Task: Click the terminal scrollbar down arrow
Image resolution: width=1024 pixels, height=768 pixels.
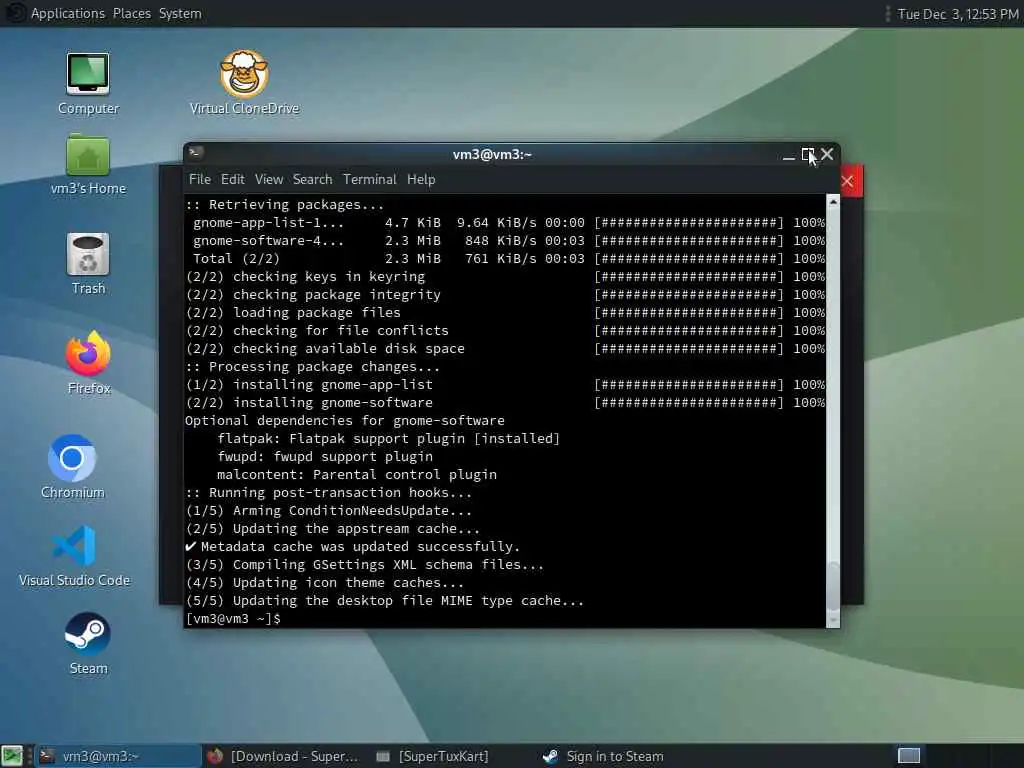Action: point(833,620)
